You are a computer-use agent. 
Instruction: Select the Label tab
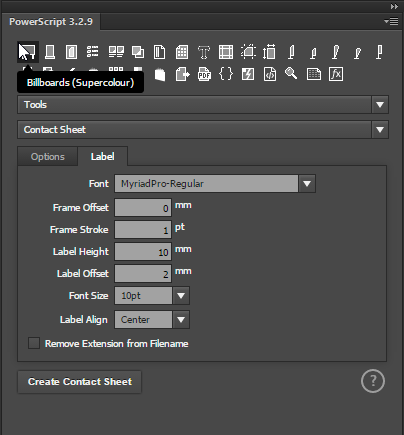(102, 156)
